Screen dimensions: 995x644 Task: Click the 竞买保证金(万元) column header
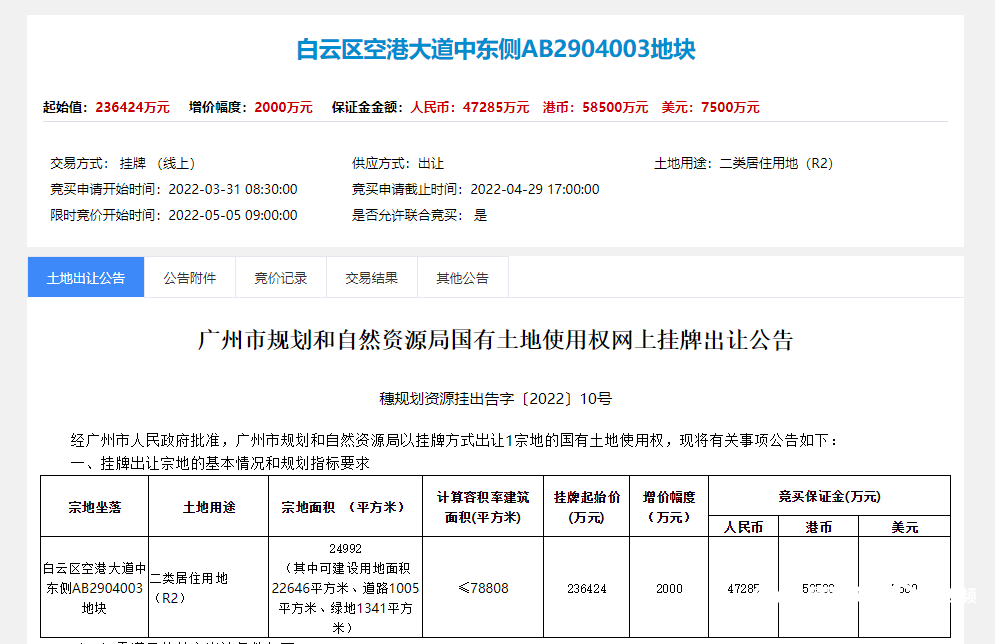[x=829, y=496]
